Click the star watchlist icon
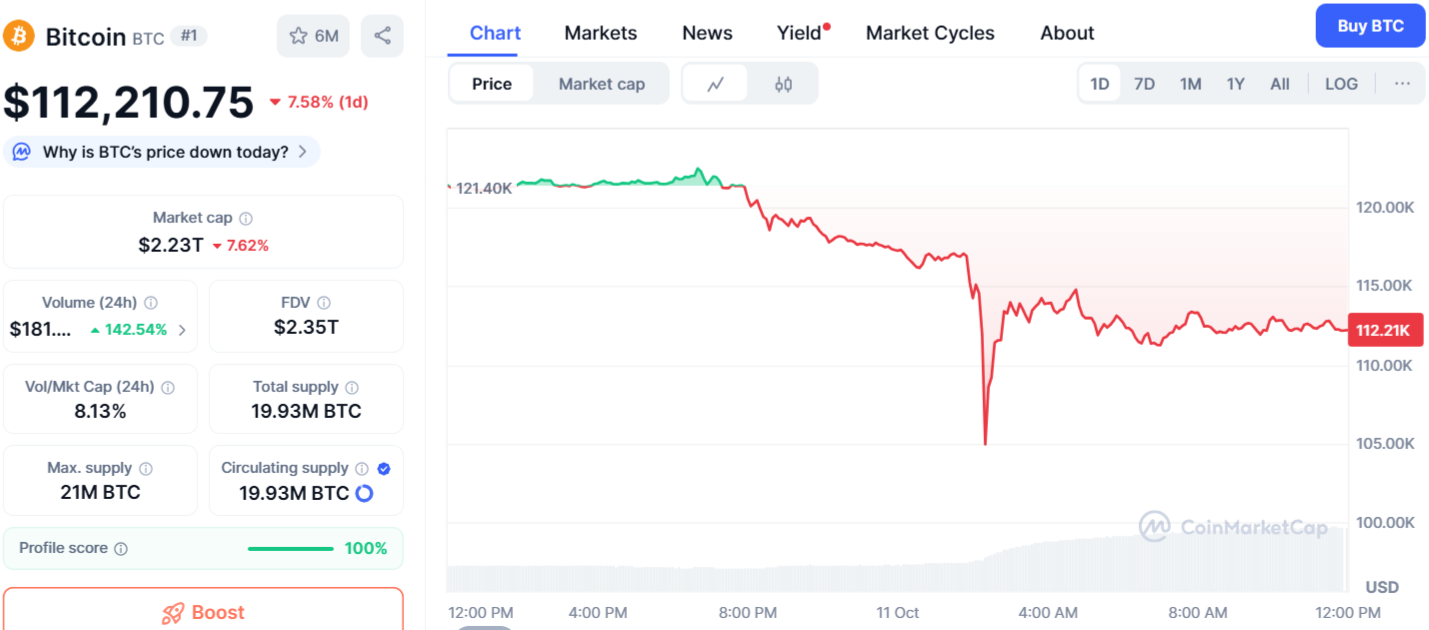Image resolution: width=1429 pixels, height=630 pixels. [299, 36]
